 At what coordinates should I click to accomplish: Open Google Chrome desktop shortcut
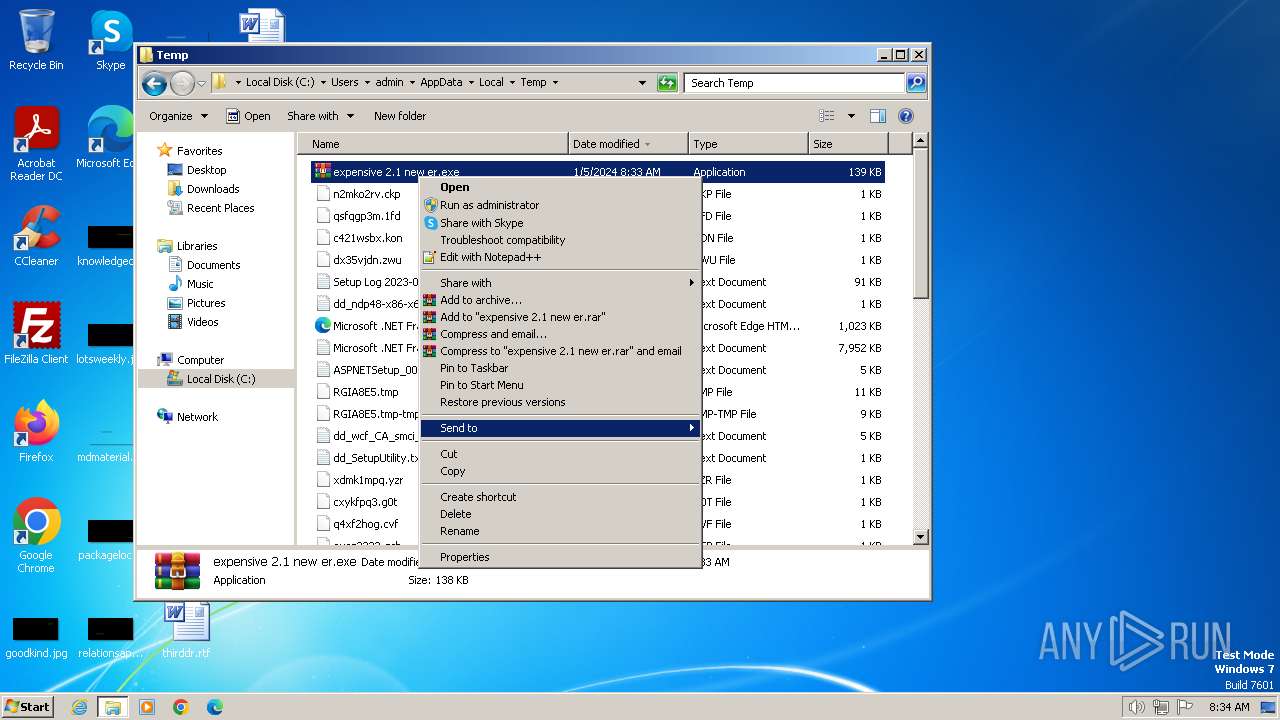[36, 536]
